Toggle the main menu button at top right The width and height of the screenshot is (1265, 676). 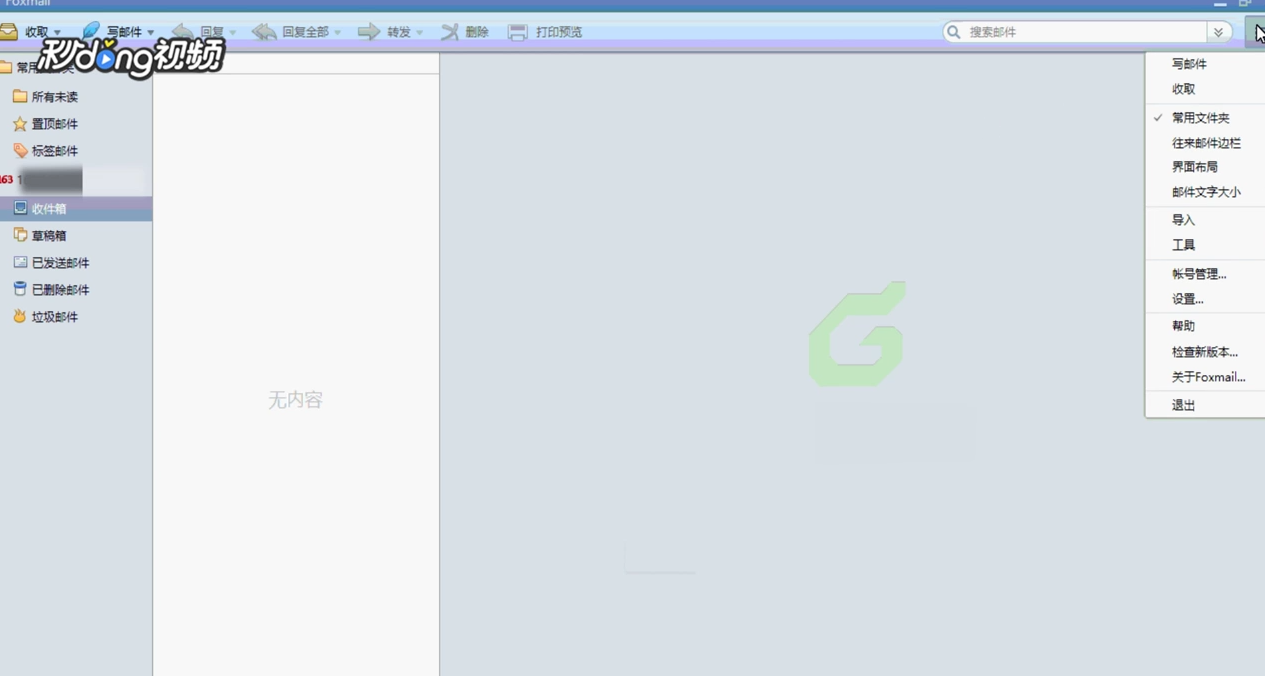click(1255, 32)
